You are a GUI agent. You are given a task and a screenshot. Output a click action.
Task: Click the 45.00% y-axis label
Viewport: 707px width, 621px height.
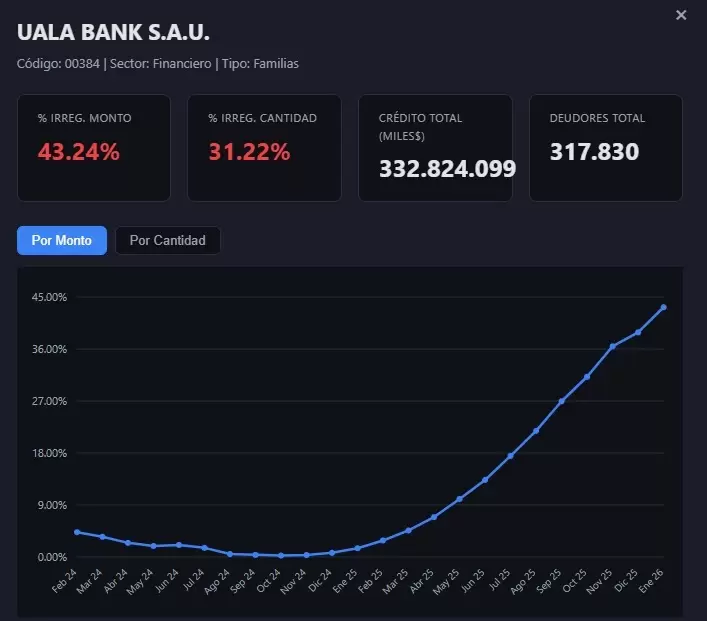click(50, 297)
